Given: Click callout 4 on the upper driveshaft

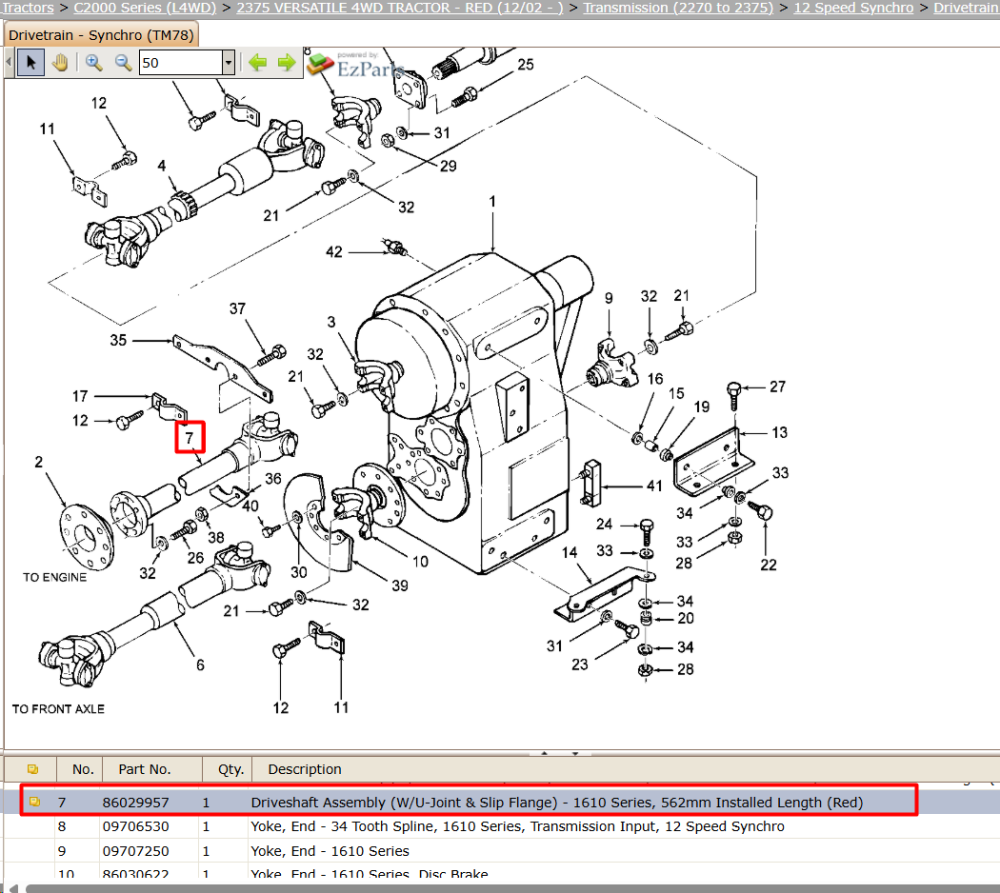Looking at the screenshot, I should pyautogui.click(x=162, y=166).
